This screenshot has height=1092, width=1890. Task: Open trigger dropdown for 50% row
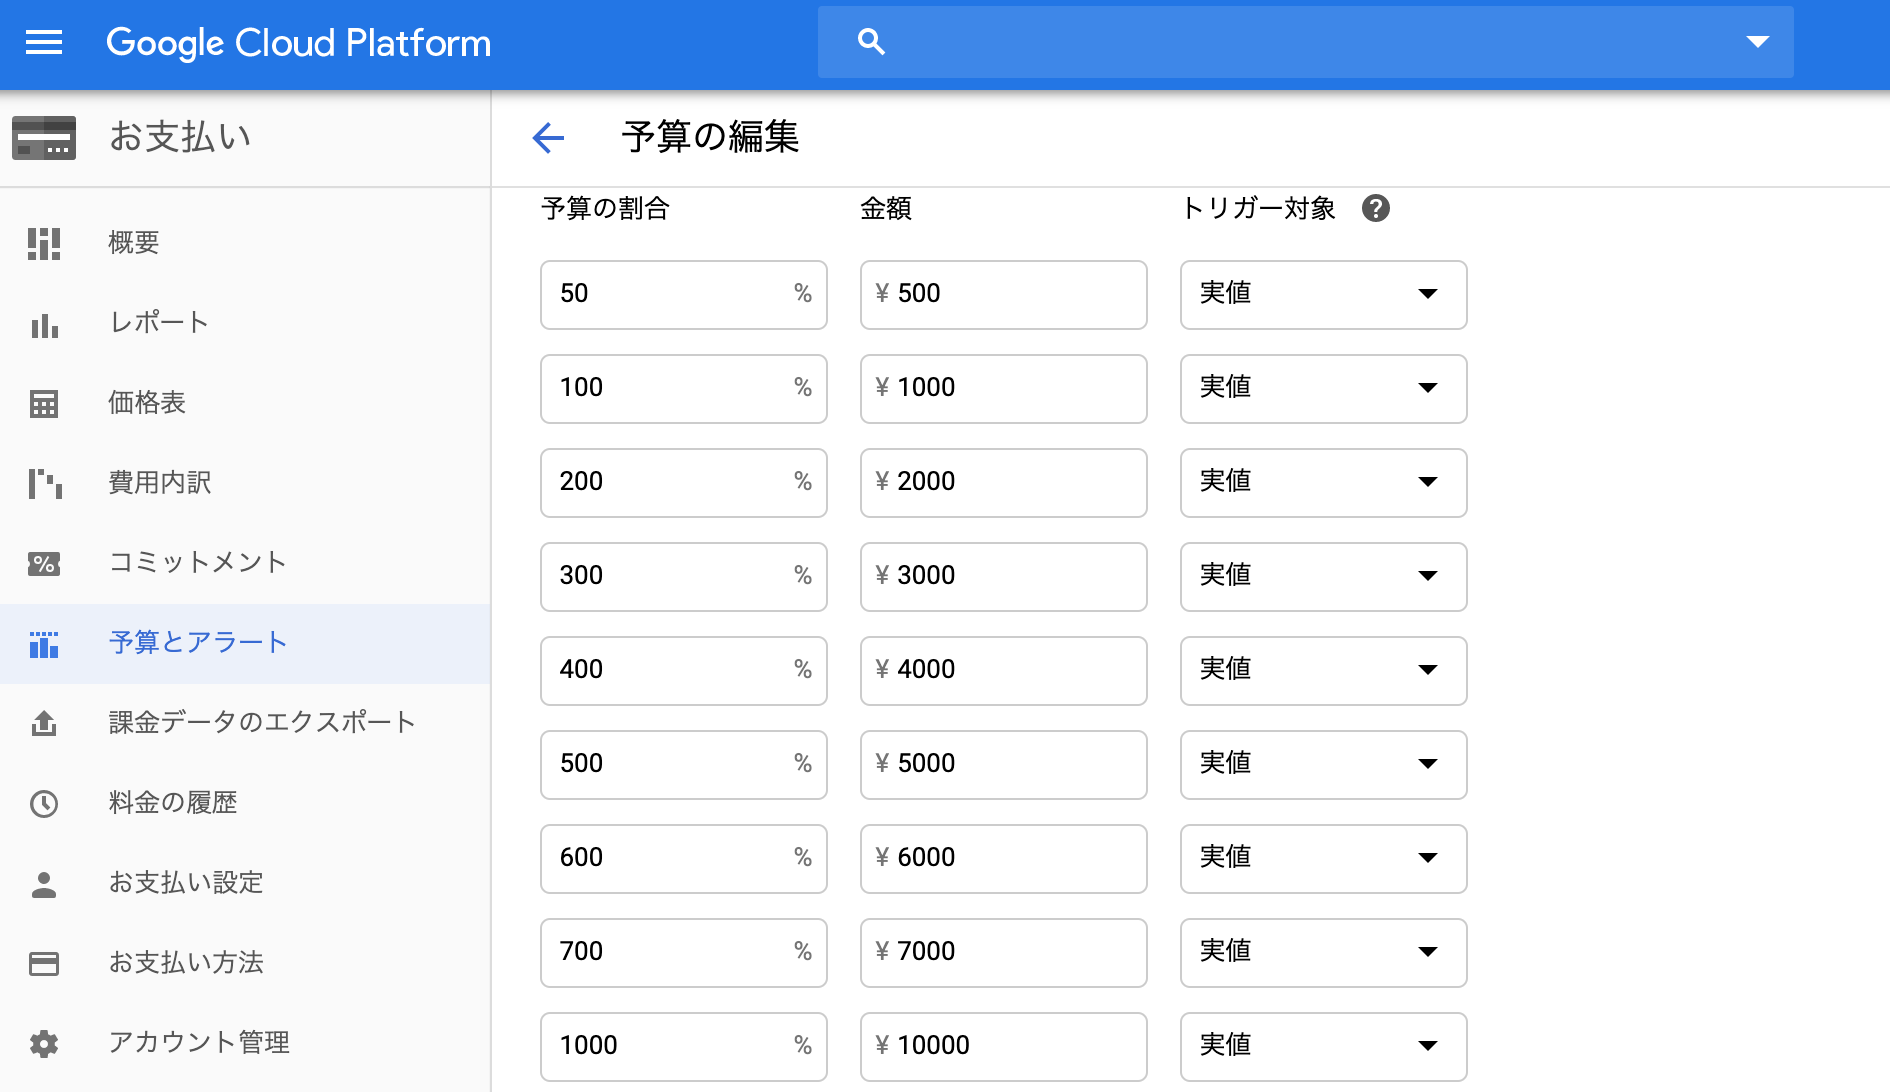[1323, 295]
